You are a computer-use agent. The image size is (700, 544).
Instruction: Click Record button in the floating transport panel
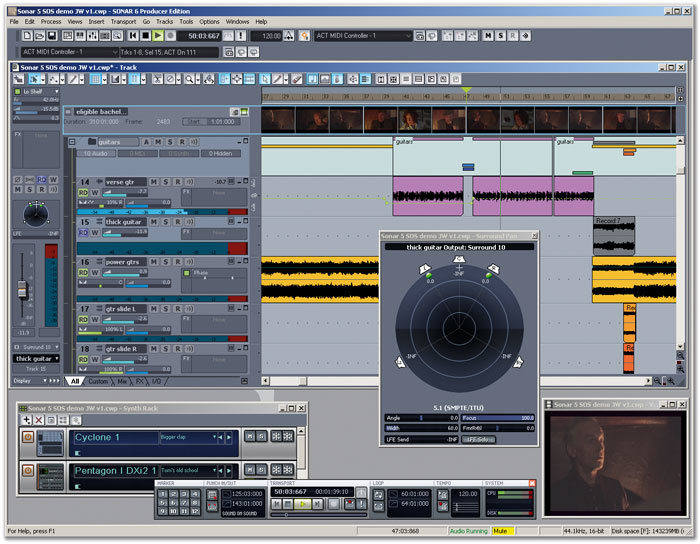pos(333,504)
